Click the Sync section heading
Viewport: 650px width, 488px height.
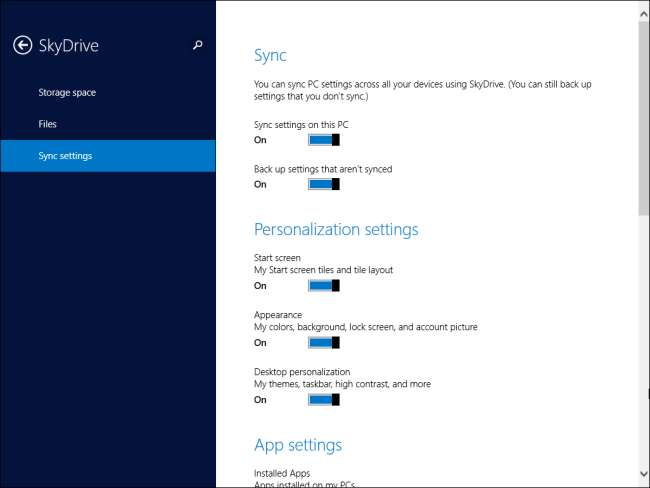click(270, 55)
